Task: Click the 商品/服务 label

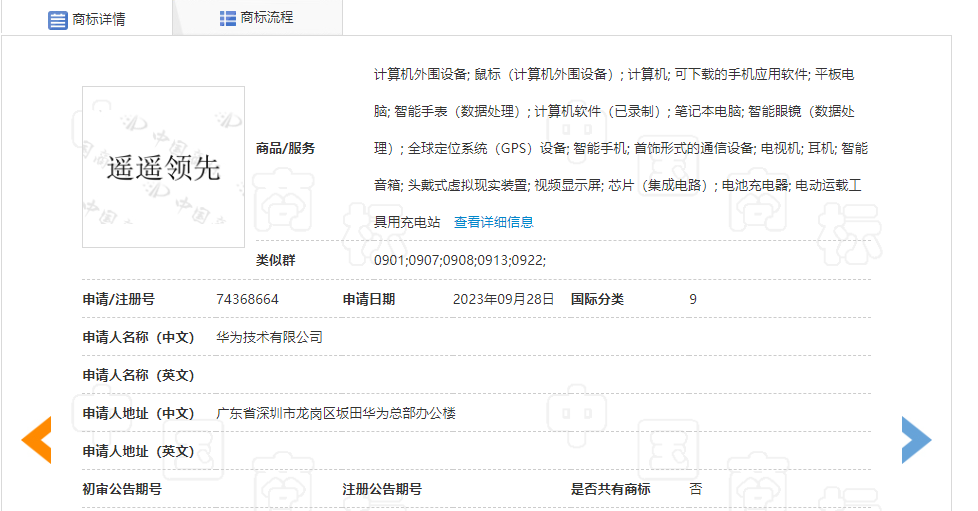Action: pos(285,148)
